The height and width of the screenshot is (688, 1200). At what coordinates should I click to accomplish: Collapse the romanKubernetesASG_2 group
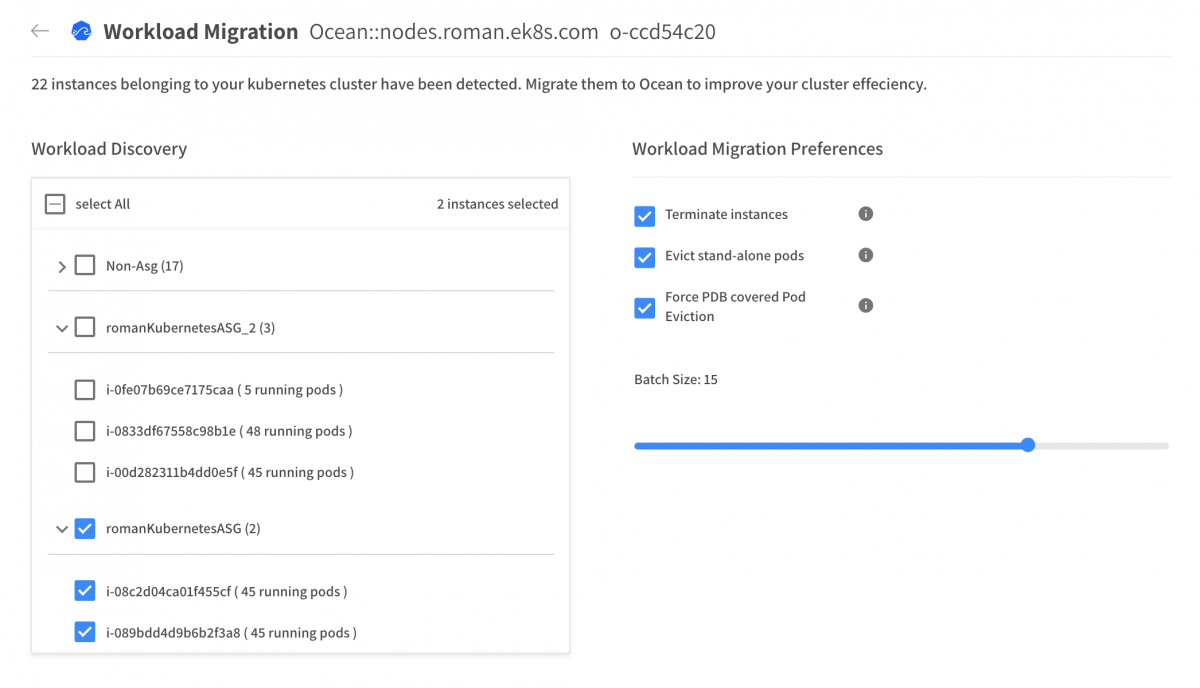pyautogui.click(x=62, y=328)
